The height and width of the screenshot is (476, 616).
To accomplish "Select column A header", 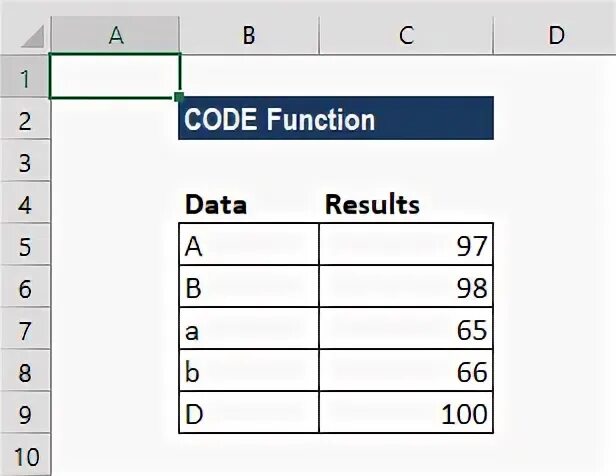I will point(115,35).
